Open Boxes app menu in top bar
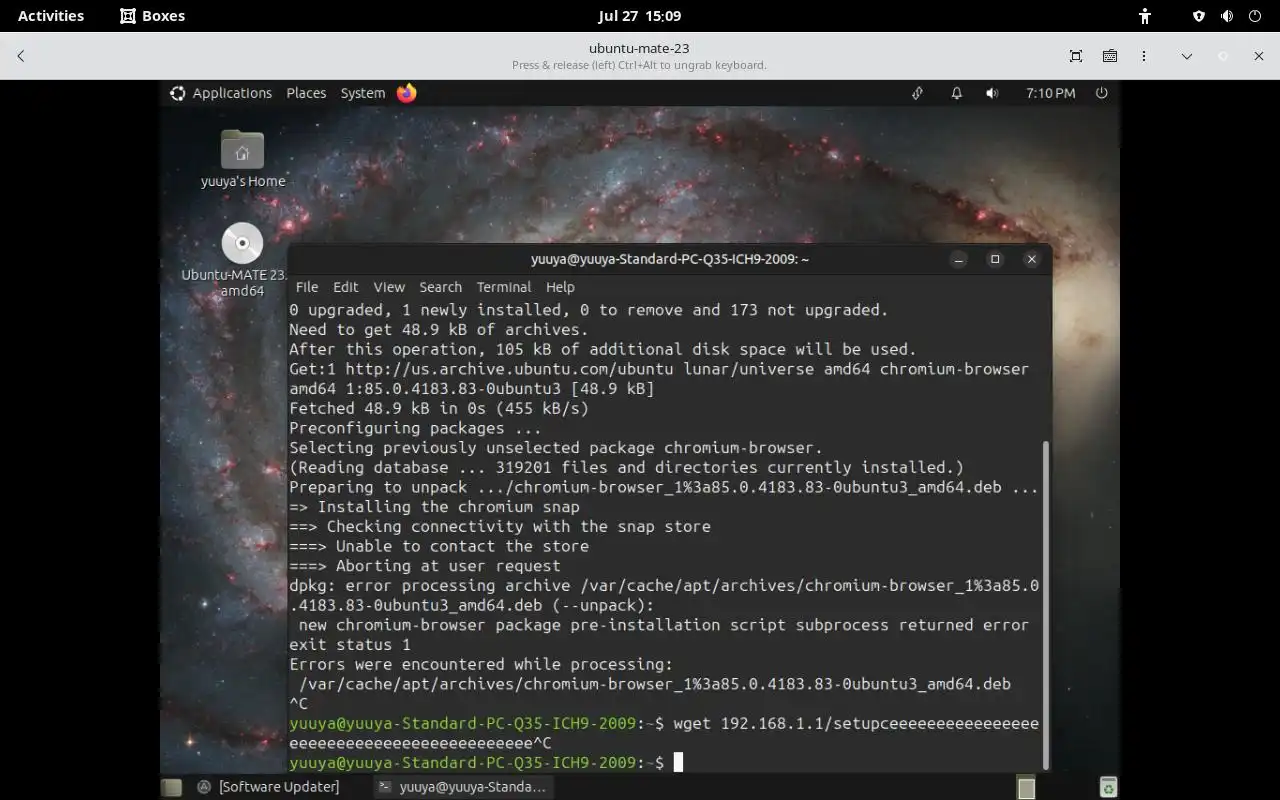 (152, 16)
